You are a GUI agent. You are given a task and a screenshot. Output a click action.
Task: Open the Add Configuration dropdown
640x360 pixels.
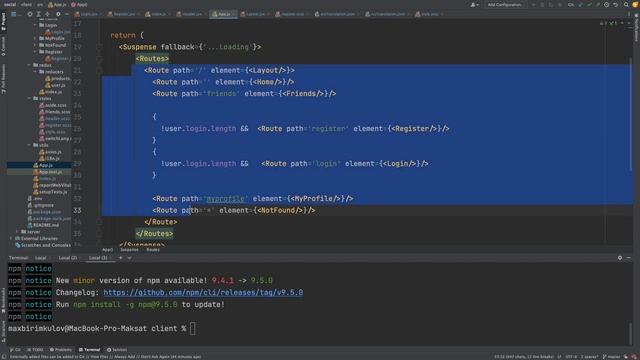click(x=504, y=4)
